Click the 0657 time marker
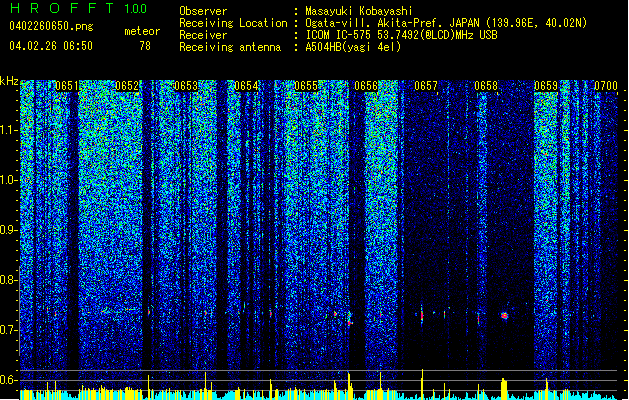This screenshot has height=400, width=629. (426, 86)
